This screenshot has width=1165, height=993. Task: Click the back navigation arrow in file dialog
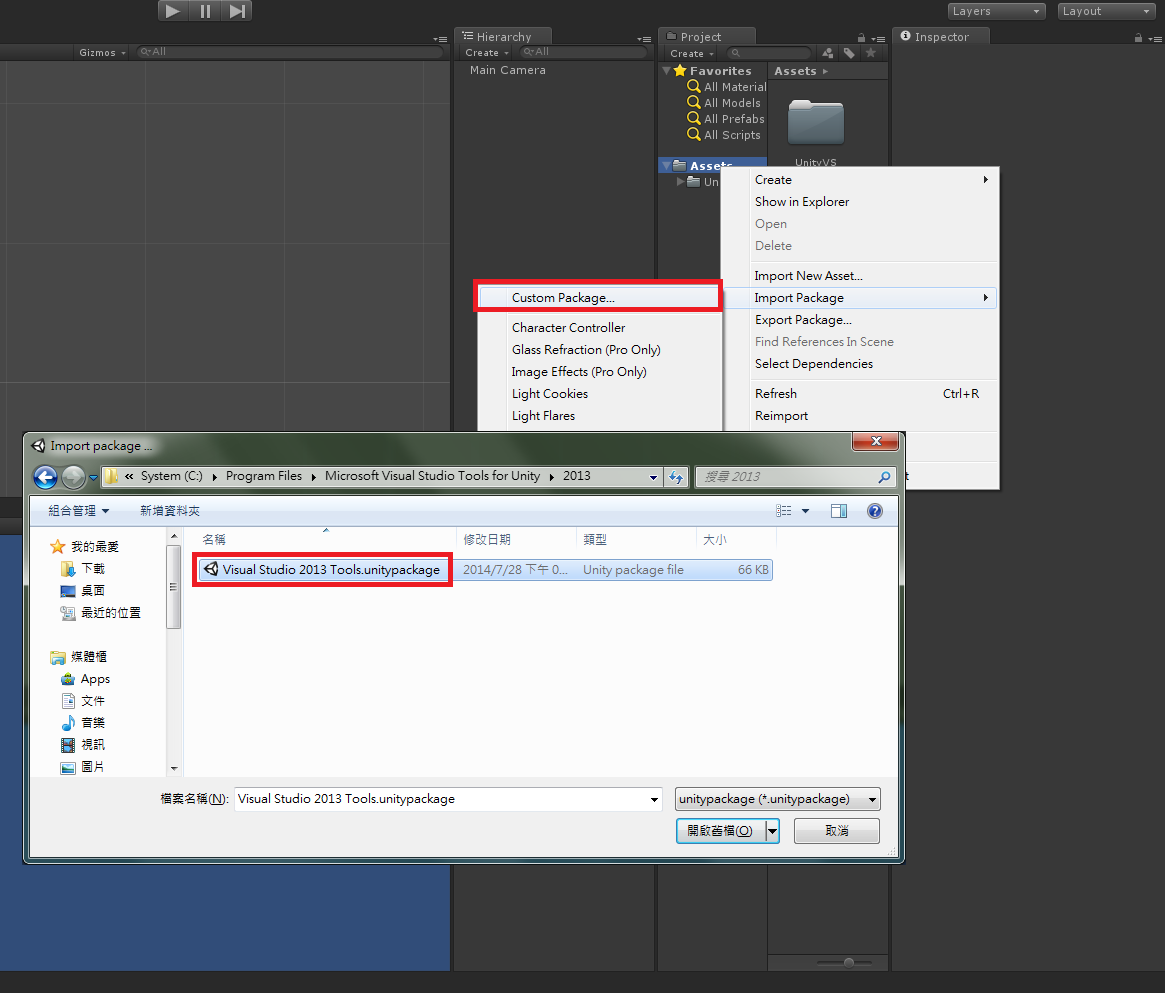[x=44, y=477]
